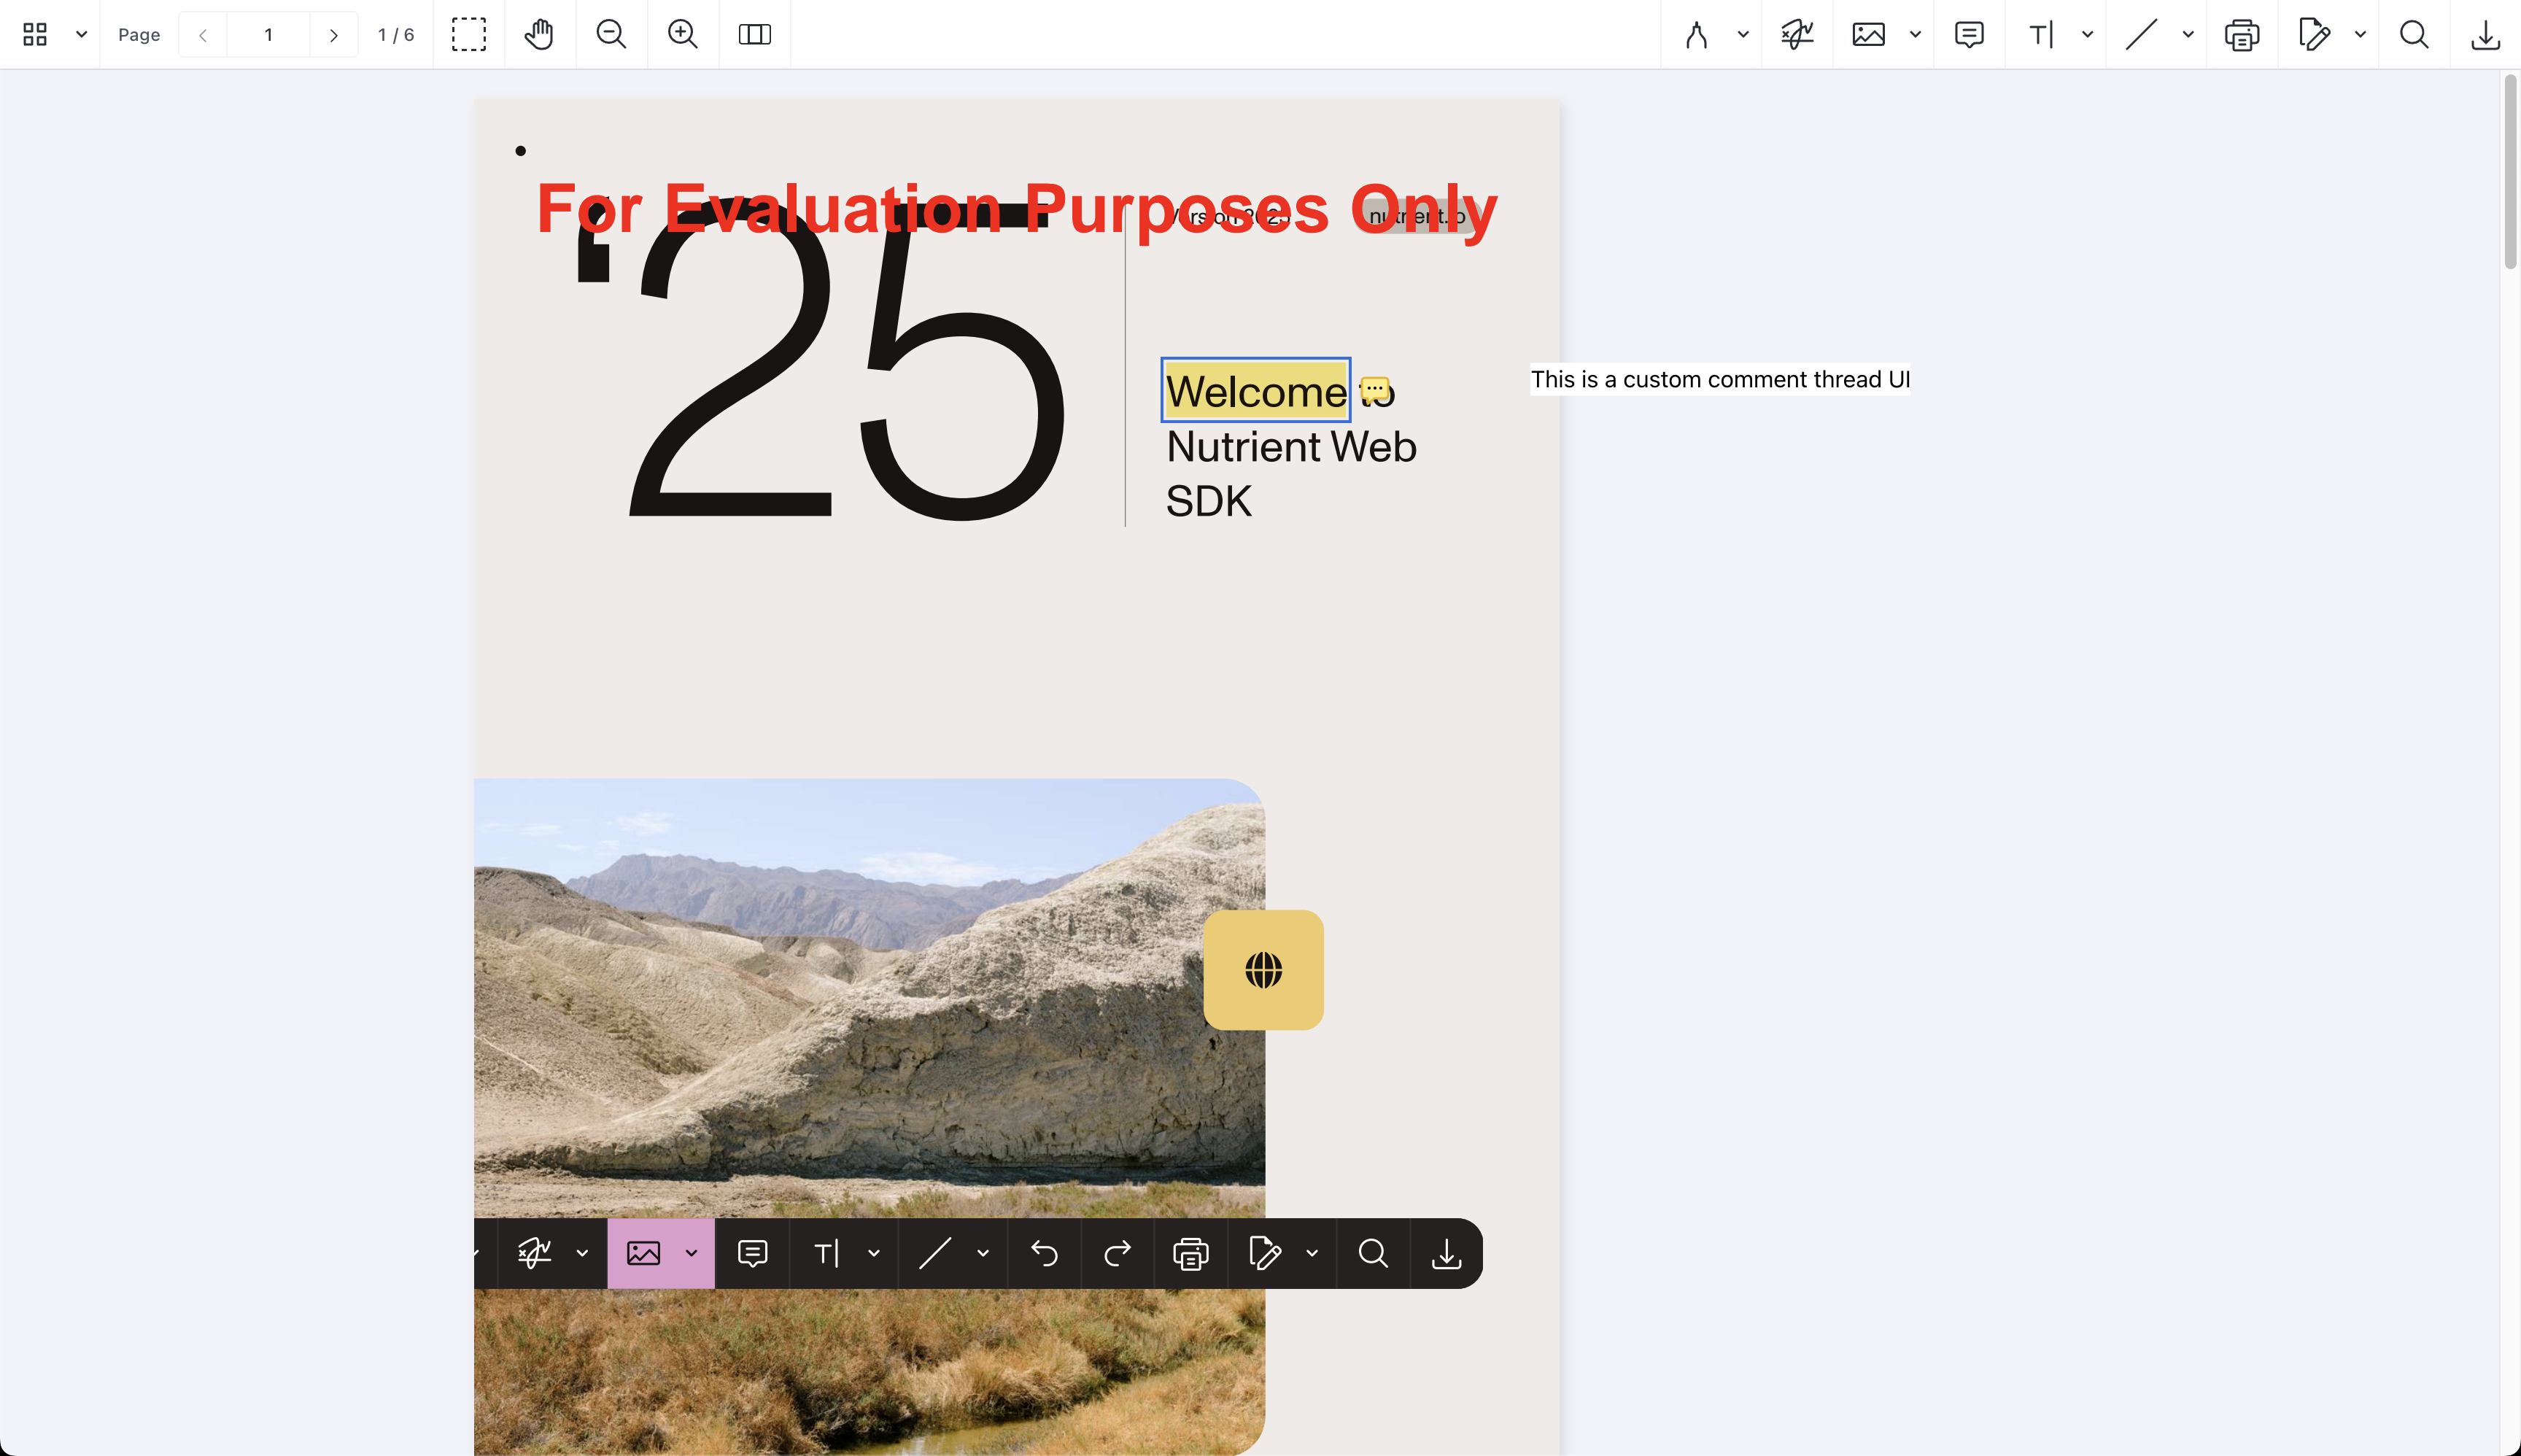Toggle the highlighted image tool in dark toolbar

point(643,1253)
